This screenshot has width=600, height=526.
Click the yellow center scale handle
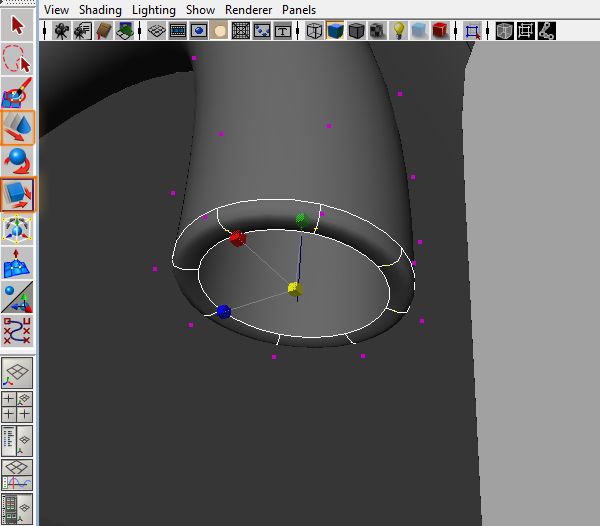295,289
